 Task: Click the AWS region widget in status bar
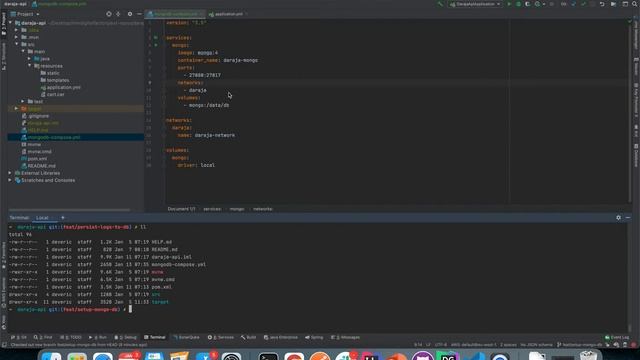[473, 345]
